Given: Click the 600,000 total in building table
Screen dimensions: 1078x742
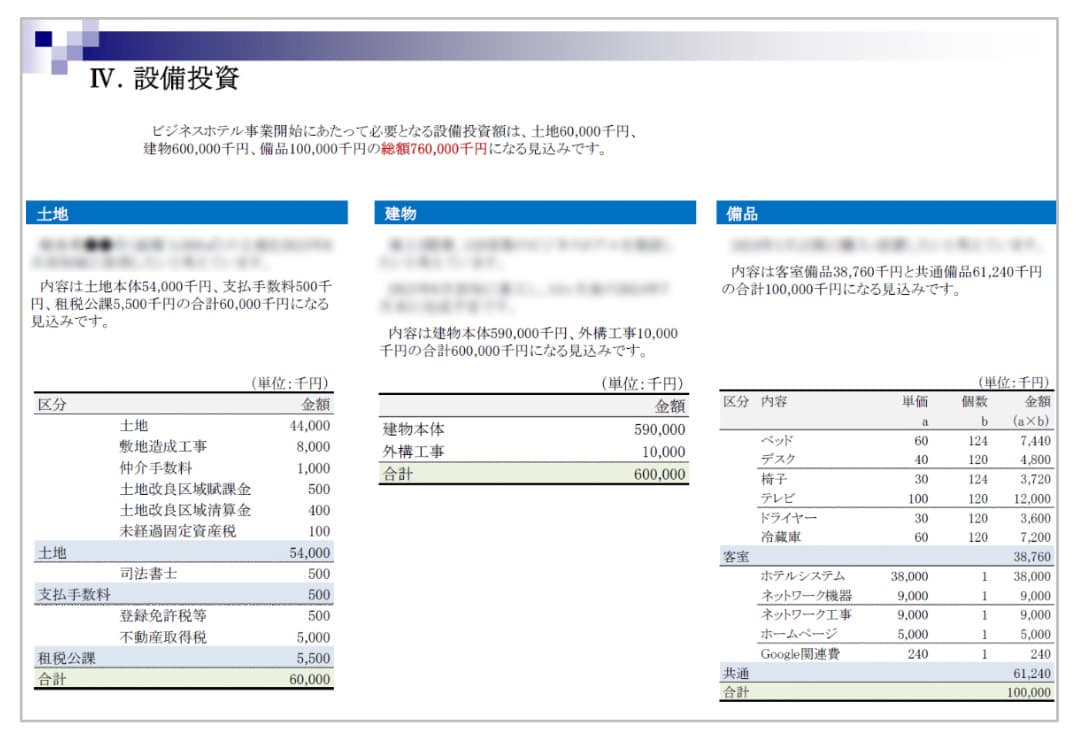Looking at the screenshot, I should tap(659, 475).
